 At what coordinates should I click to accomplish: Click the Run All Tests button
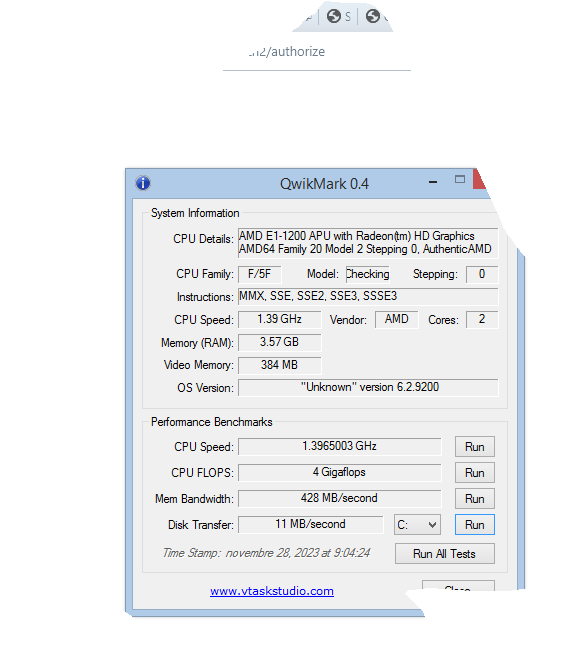point(444,554)
